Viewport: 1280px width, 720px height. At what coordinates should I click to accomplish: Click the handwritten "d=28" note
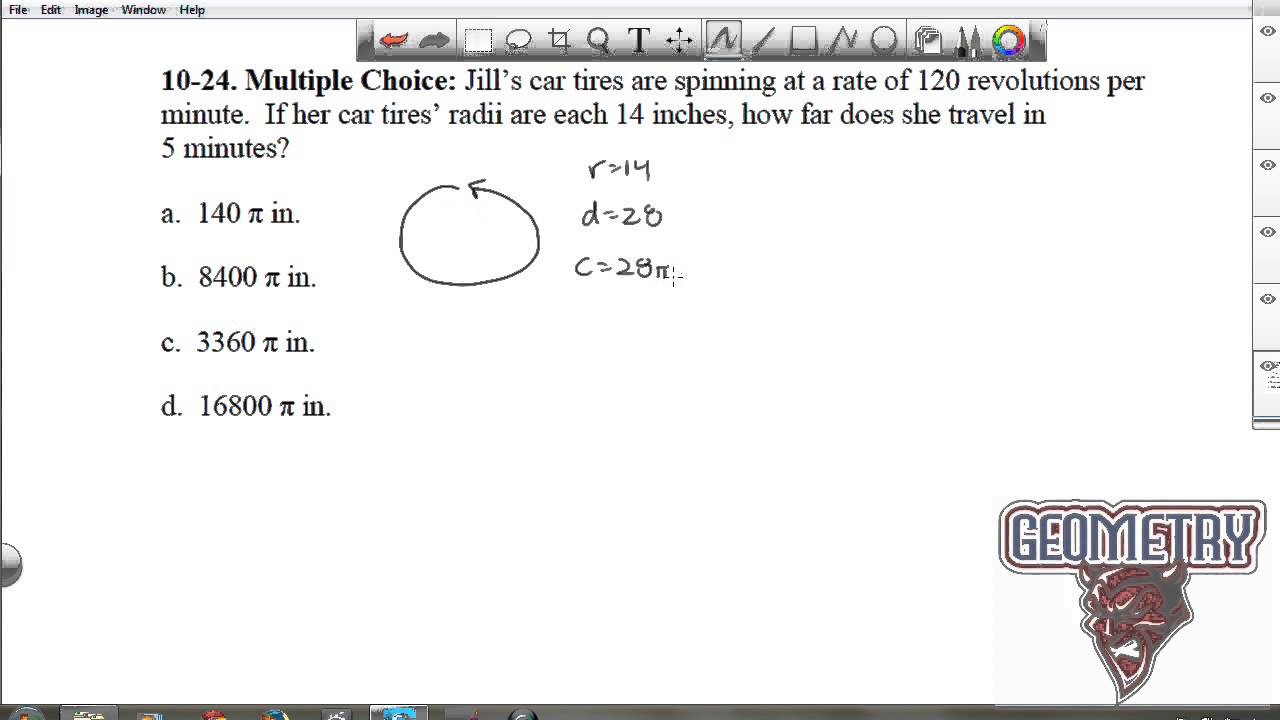point(621,215)
